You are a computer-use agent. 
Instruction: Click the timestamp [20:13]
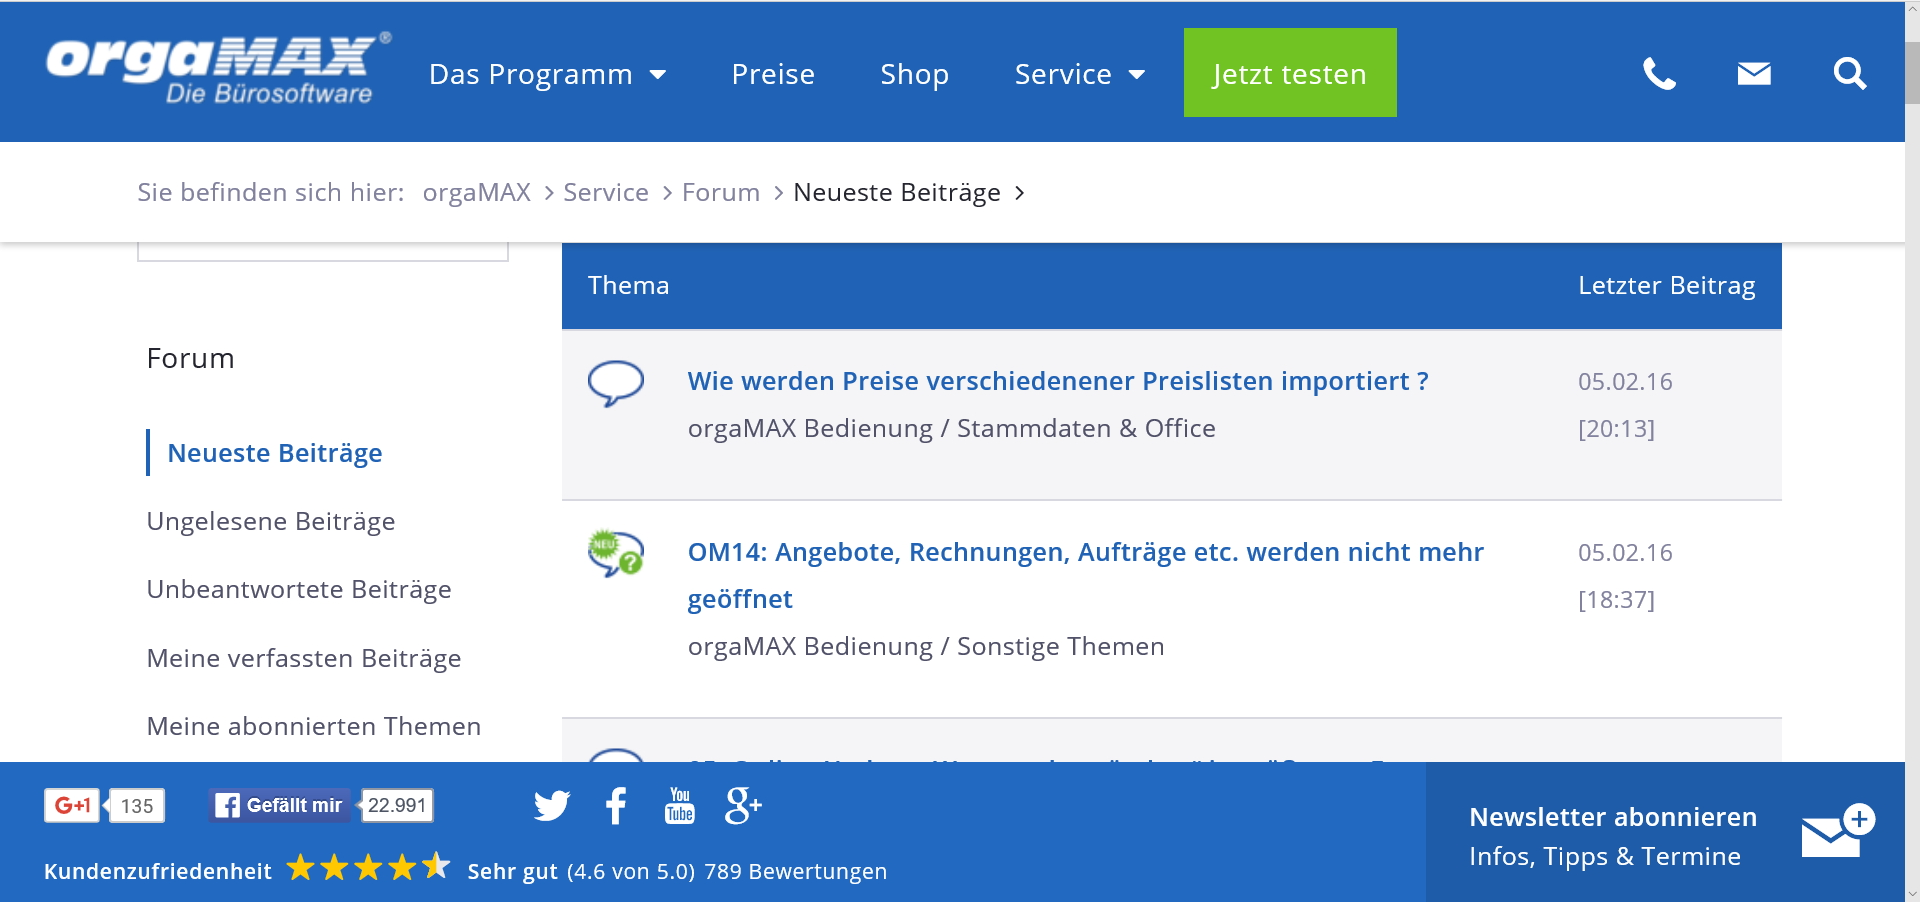click(1616, 428)
